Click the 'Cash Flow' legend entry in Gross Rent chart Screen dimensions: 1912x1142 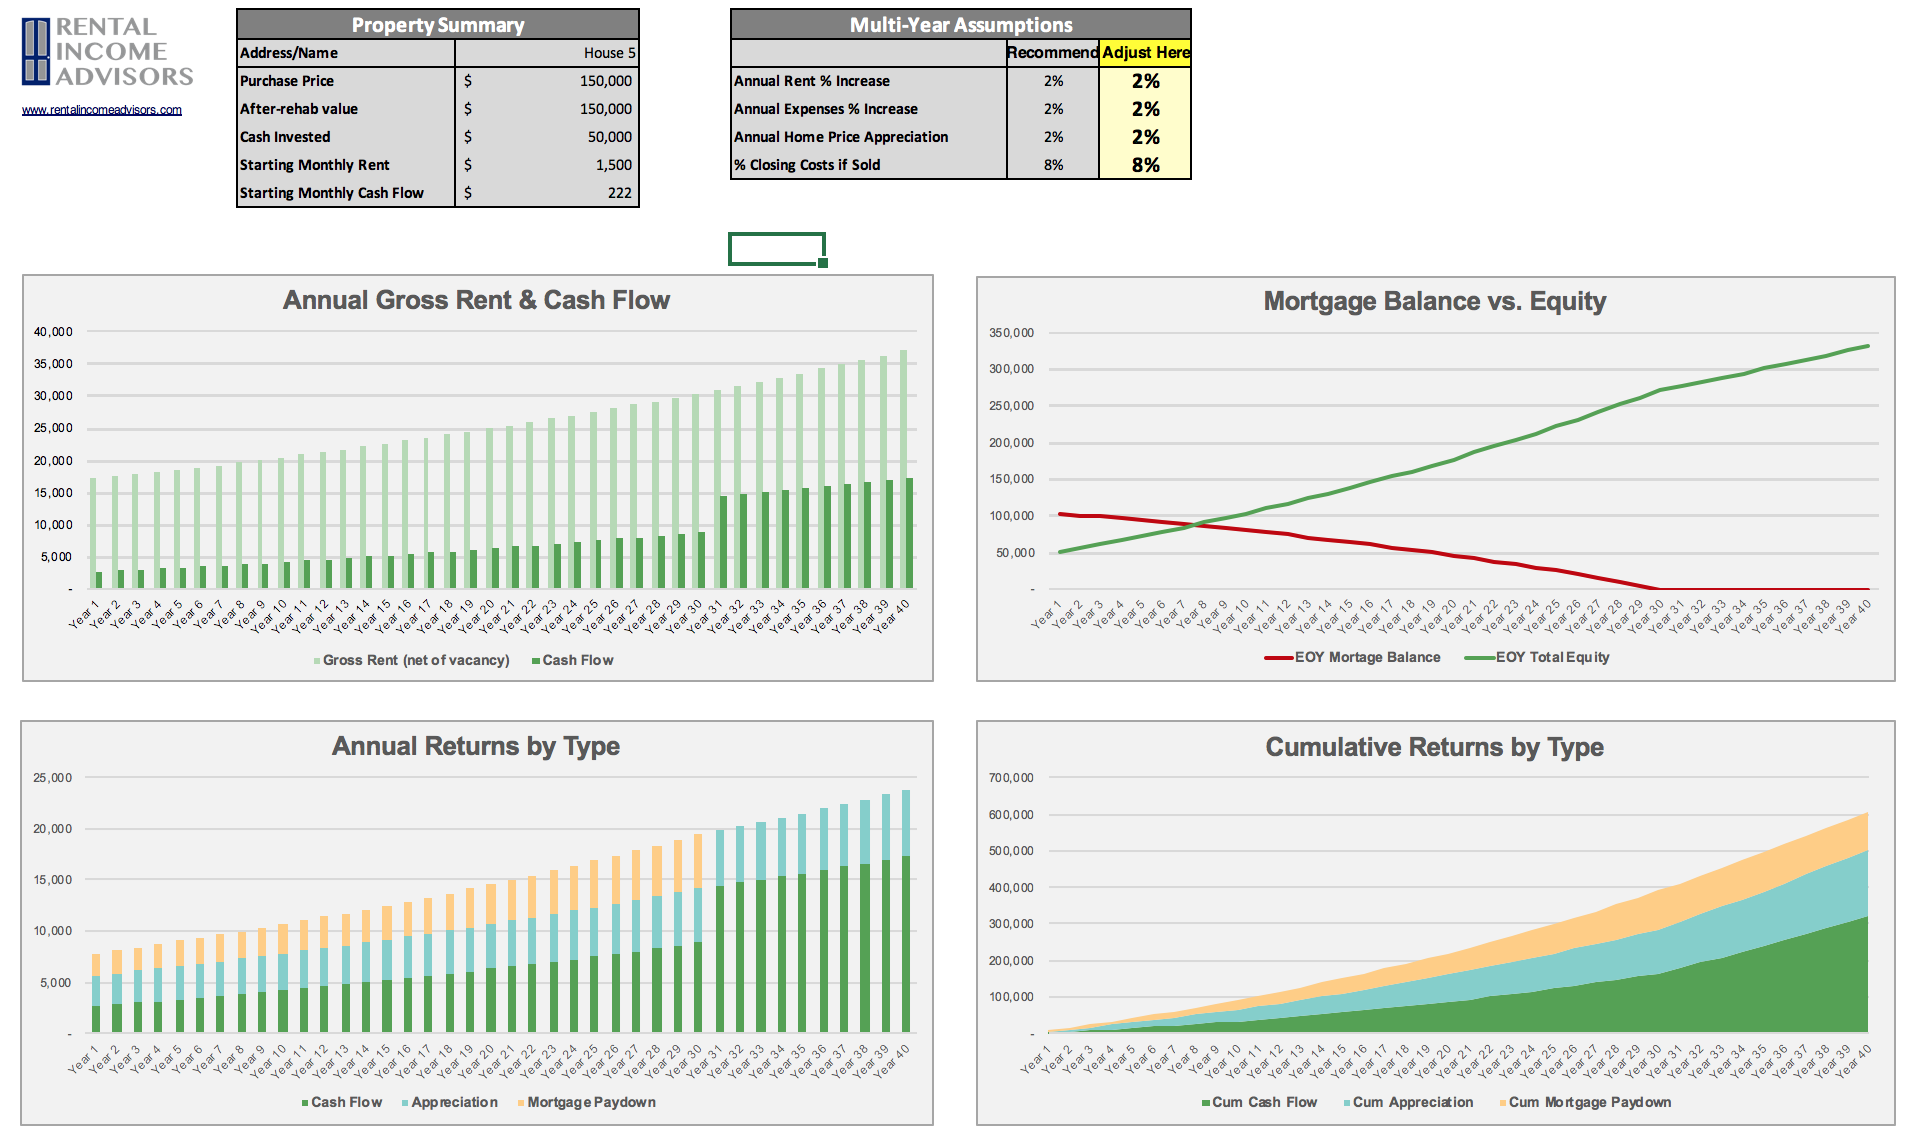(x=572, y=660)
